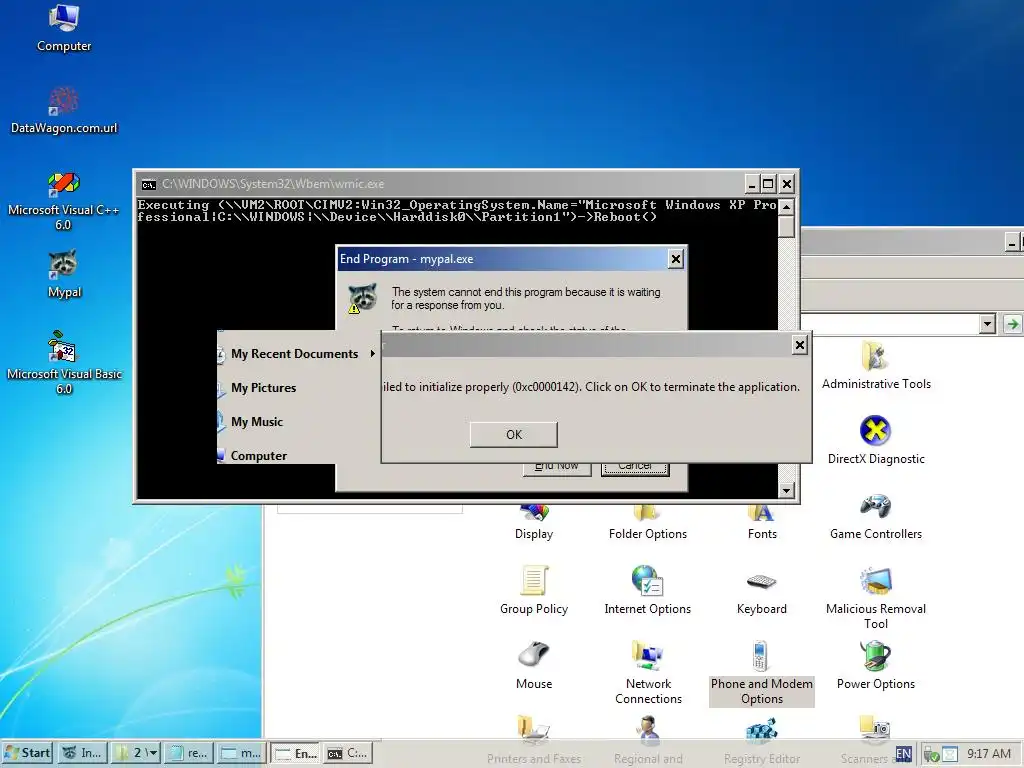Click the 9:17 AM clock
The height and width of the screenshot is (768, 1024).
click(989, 754)
